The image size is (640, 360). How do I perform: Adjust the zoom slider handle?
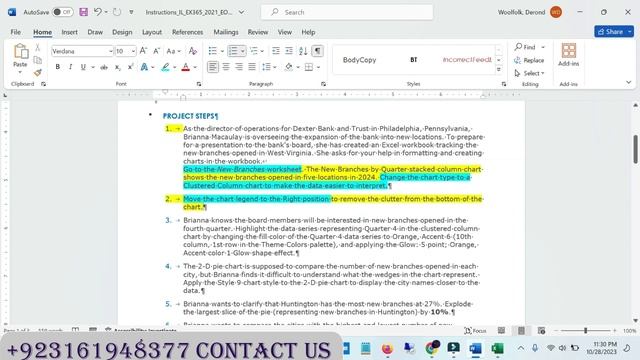pyautogui.click(x=585, y=331)
